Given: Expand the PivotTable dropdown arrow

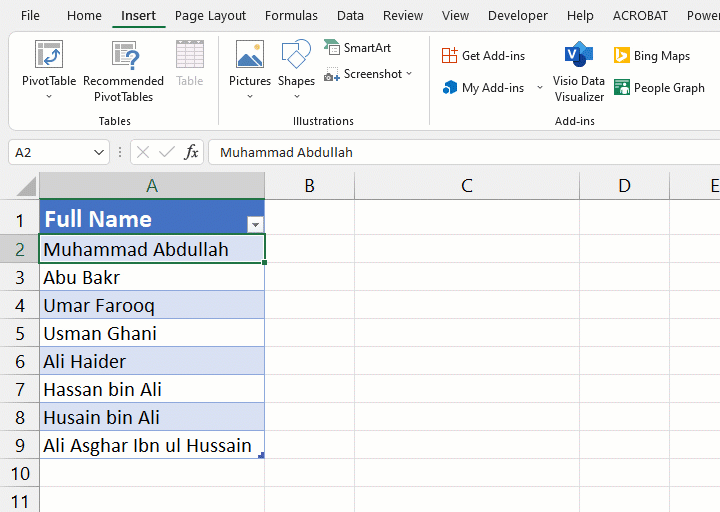Looking at the screenshot, I should coord(49,96).
